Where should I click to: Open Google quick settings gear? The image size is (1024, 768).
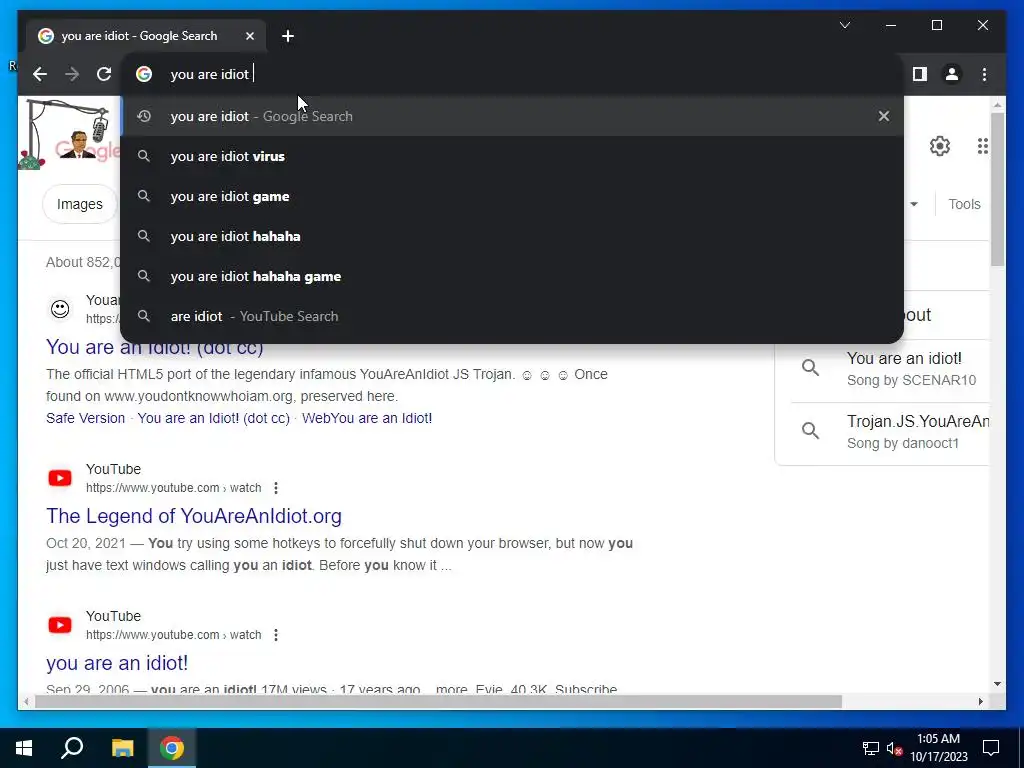tap(939, 146)
